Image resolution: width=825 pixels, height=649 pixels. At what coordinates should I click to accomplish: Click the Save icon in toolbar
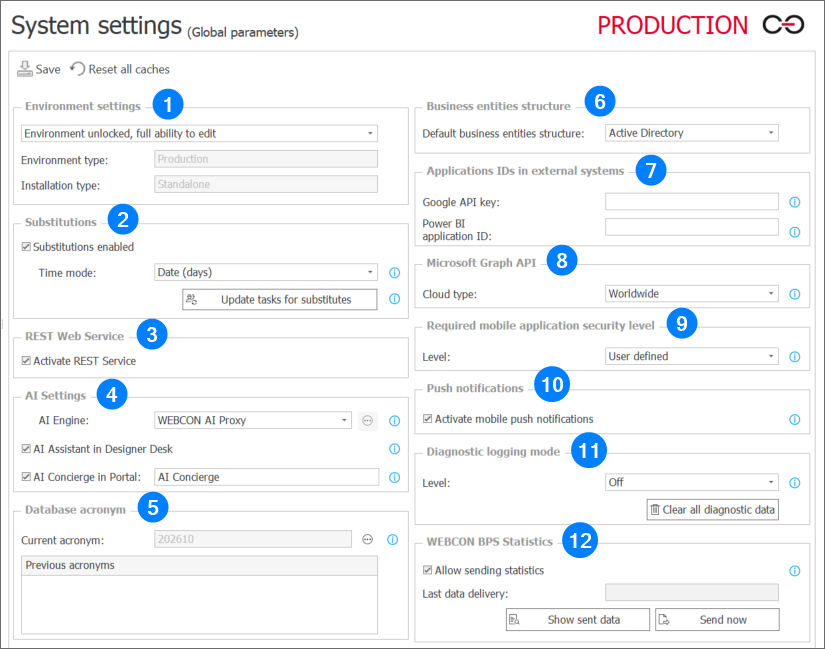(x=25, y=69)
